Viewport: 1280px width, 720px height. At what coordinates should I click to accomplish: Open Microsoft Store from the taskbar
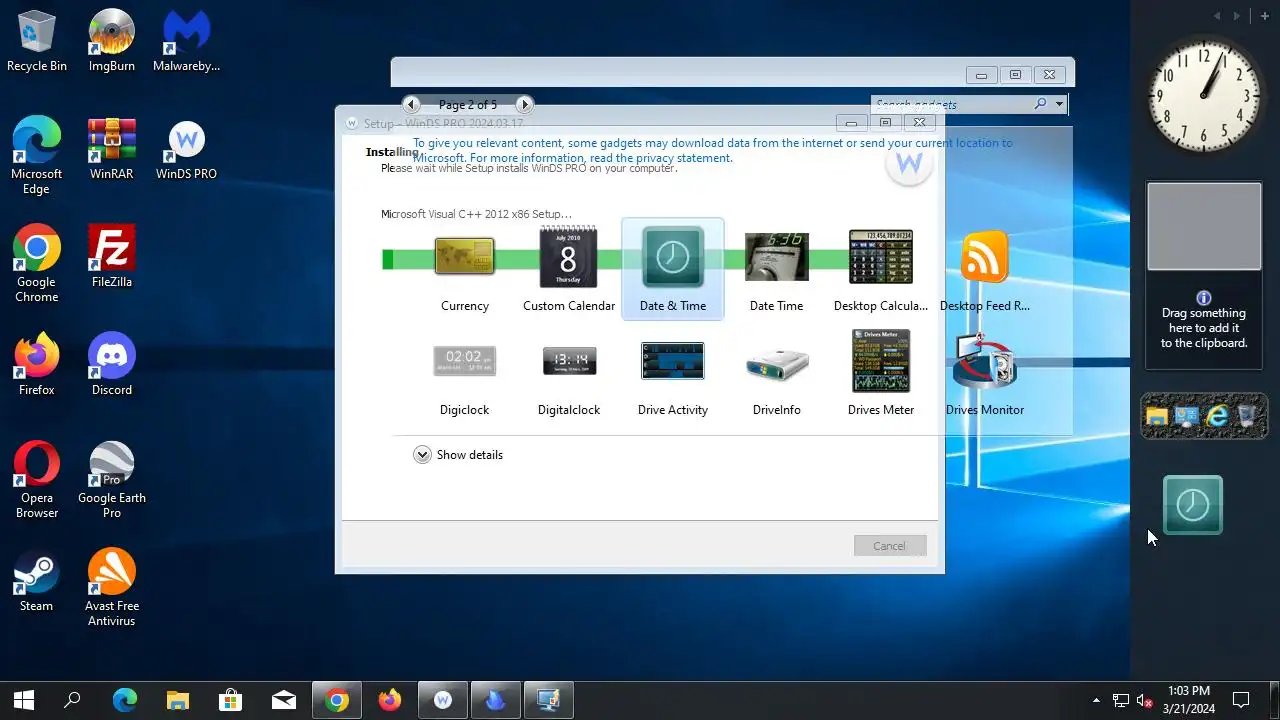coord(231,700)
